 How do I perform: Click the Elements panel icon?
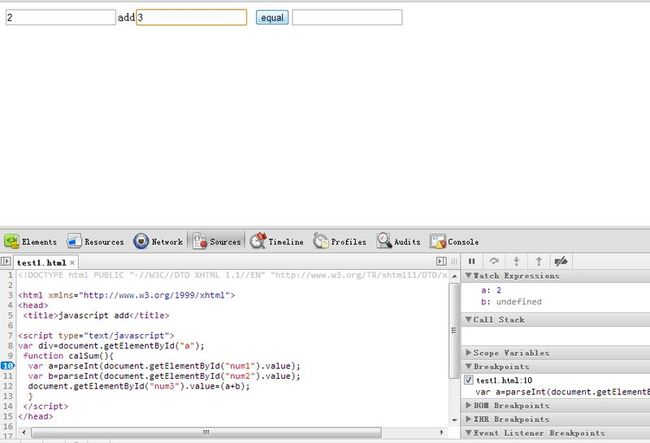[x=12, y=241]
